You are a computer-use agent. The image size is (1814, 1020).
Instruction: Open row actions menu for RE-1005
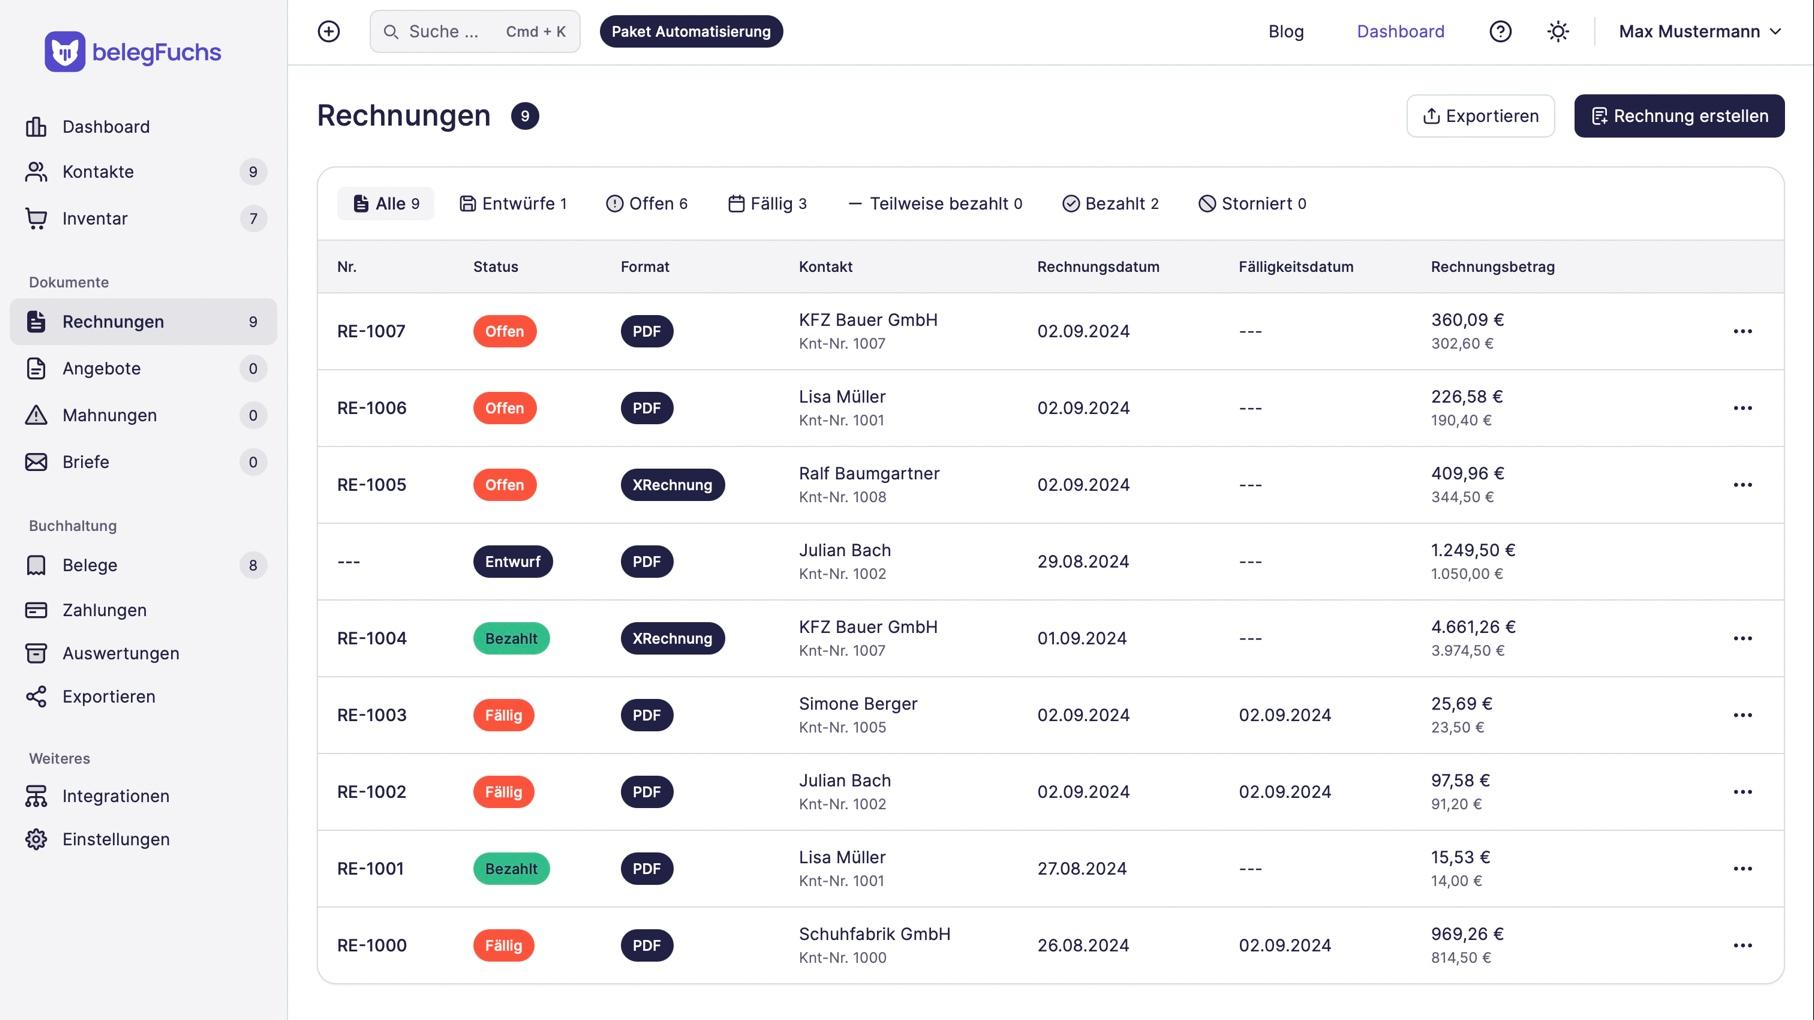1743,485
